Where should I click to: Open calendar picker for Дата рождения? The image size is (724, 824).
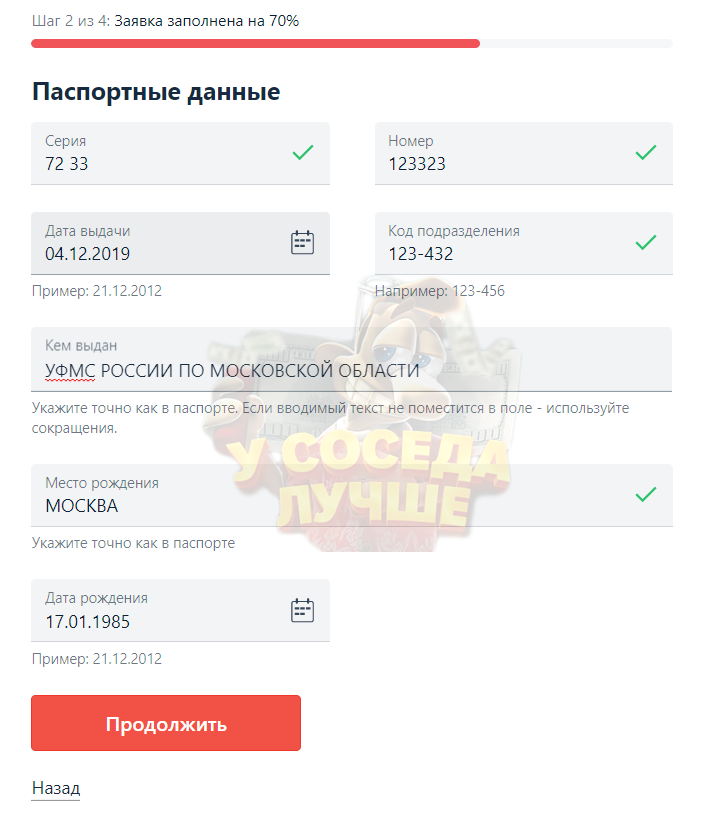pyautogui.click(x=302, y=610)
